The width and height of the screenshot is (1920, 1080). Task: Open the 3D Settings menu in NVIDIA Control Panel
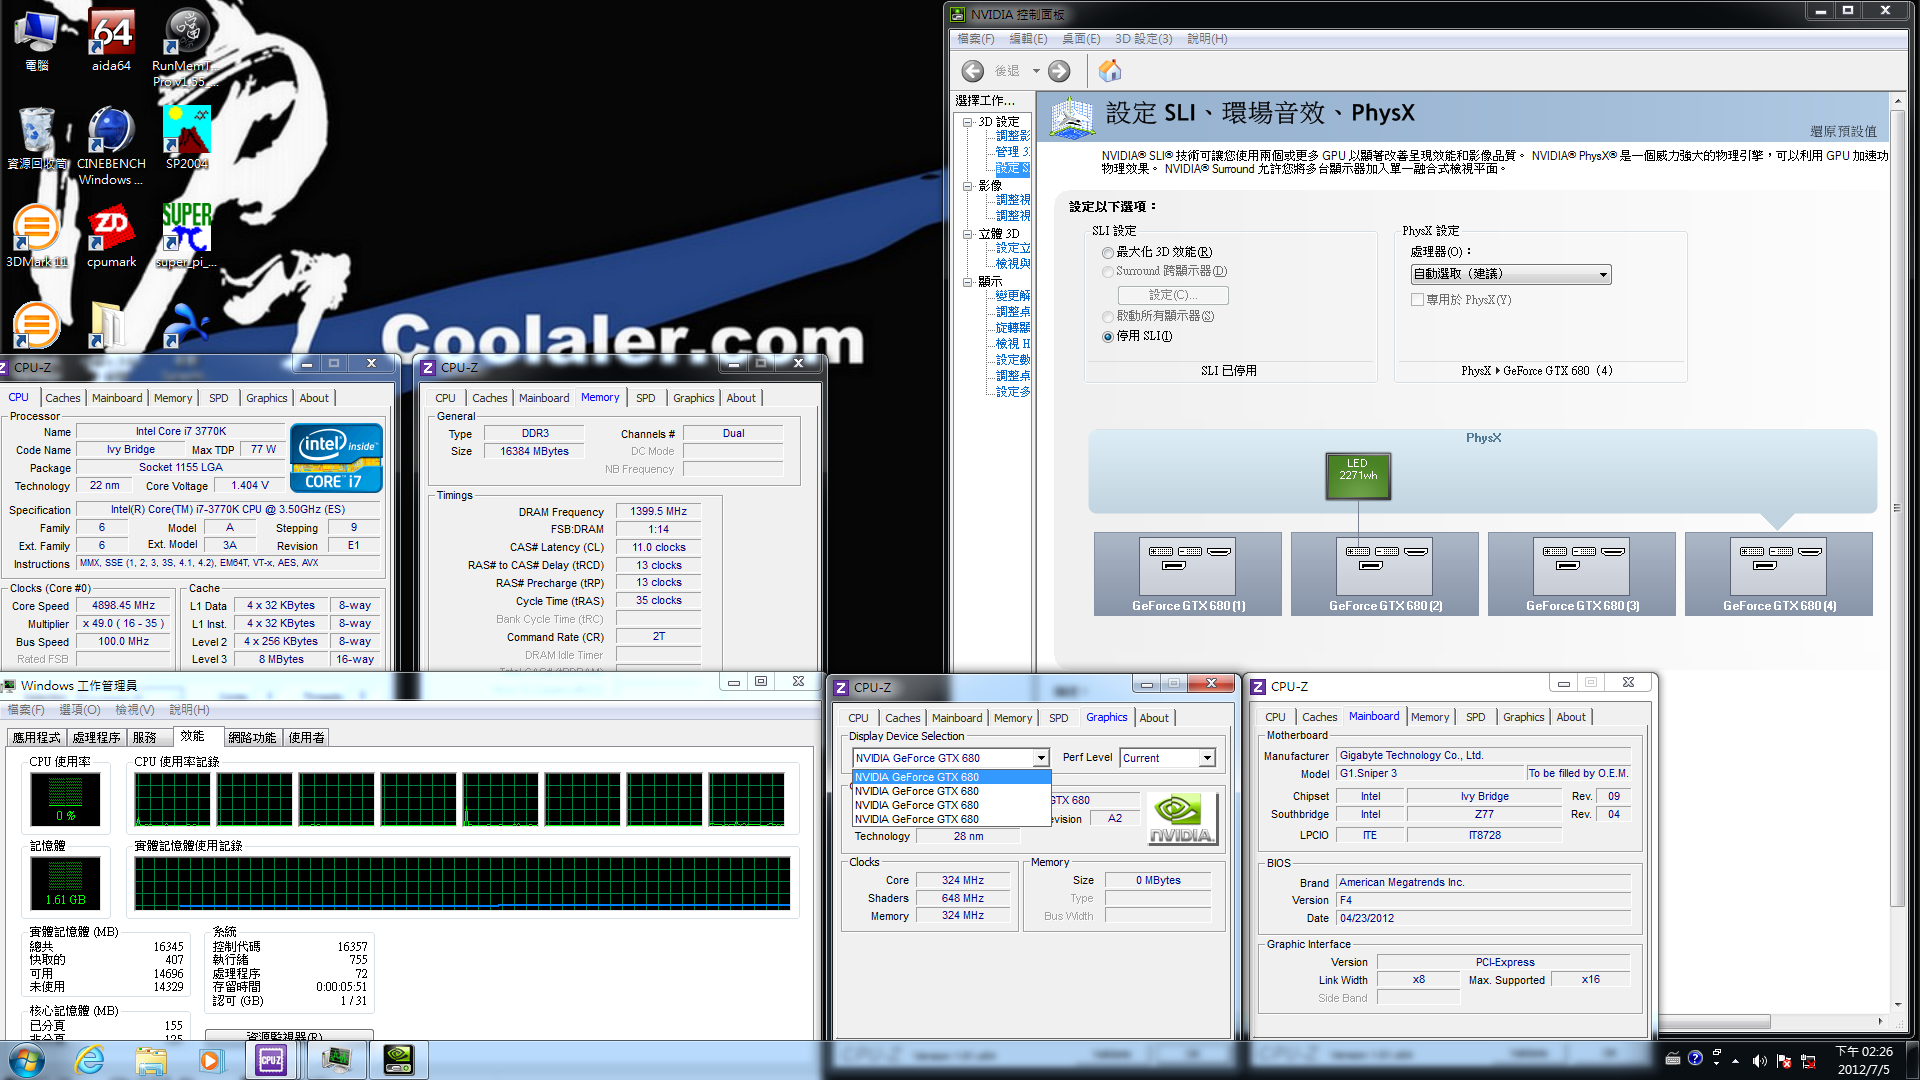coord(1143,39)
